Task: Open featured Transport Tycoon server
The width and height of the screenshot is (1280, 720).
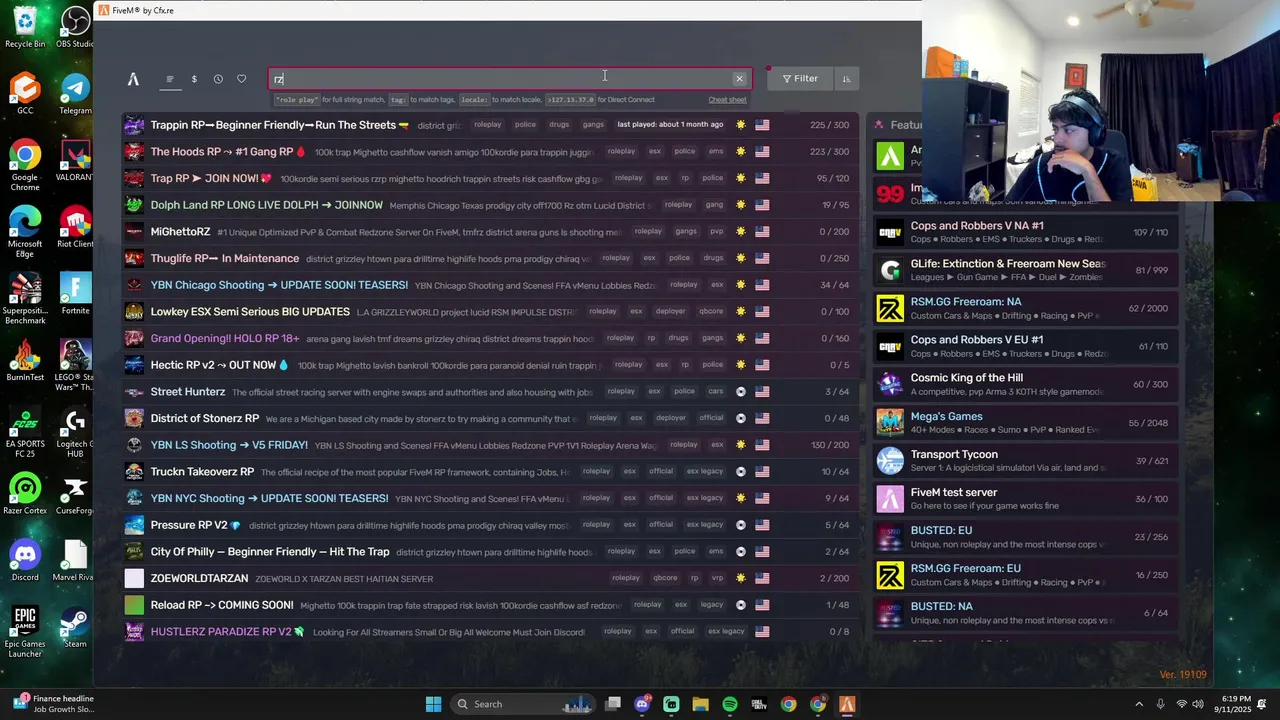Action: pos(1025,461)
